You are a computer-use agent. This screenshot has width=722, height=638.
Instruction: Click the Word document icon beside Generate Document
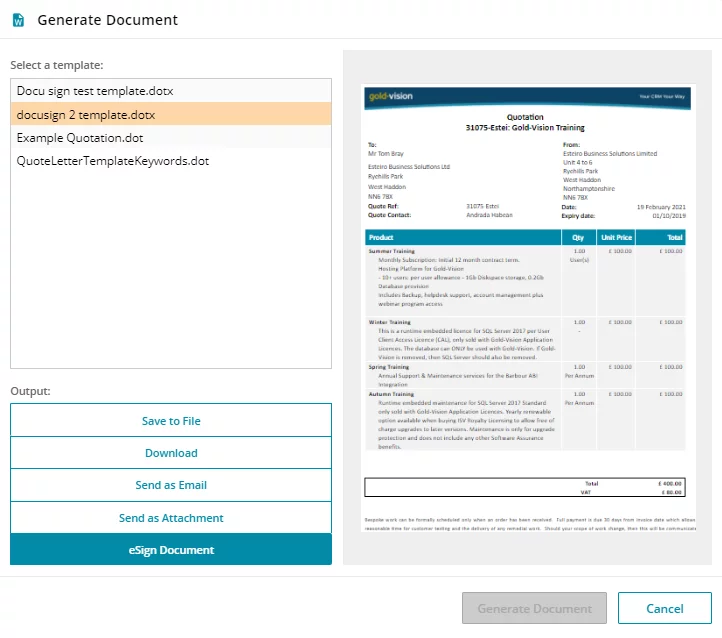(18, 20)
